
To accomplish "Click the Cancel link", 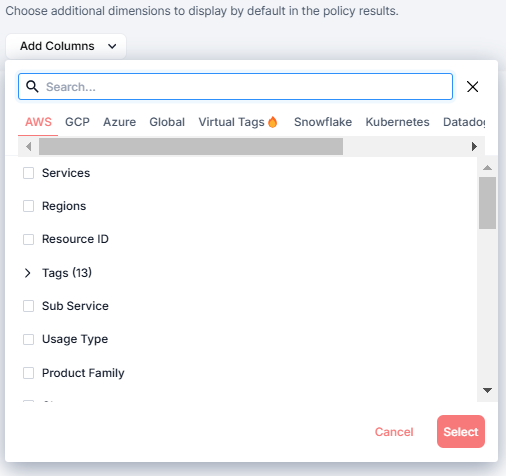I will point(394,432).
